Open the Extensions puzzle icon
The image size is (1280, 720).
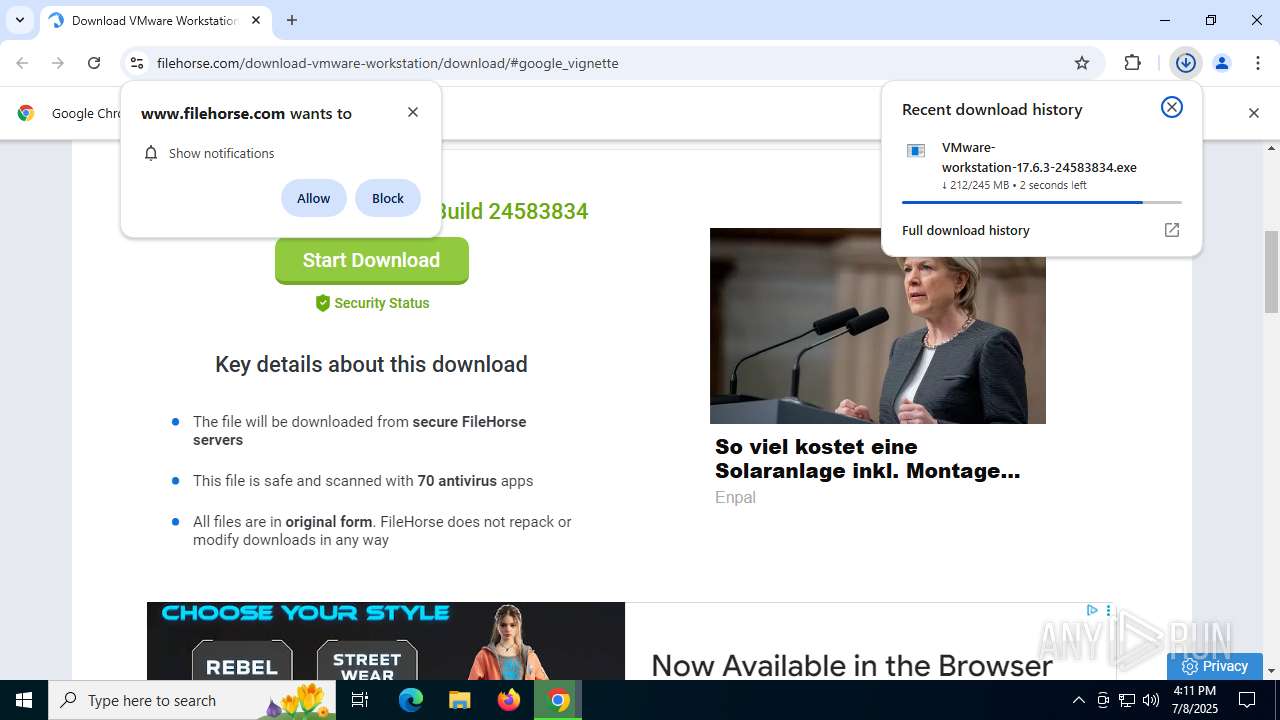point(1132,63)
